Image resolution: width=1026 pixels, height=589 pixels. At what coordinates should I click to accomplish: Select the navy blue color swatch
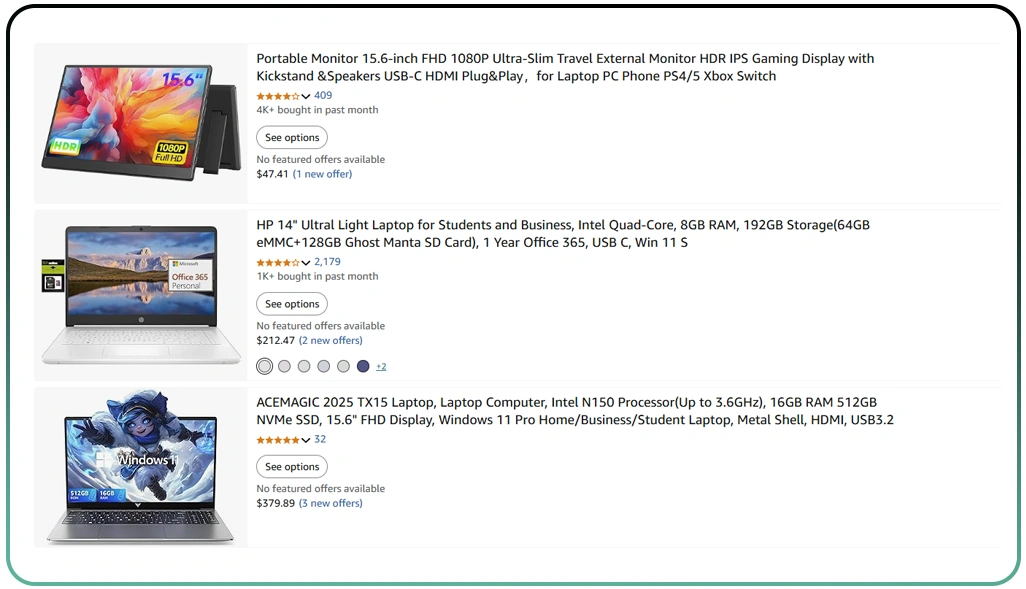pyautogui.click(x=365, y=366)
